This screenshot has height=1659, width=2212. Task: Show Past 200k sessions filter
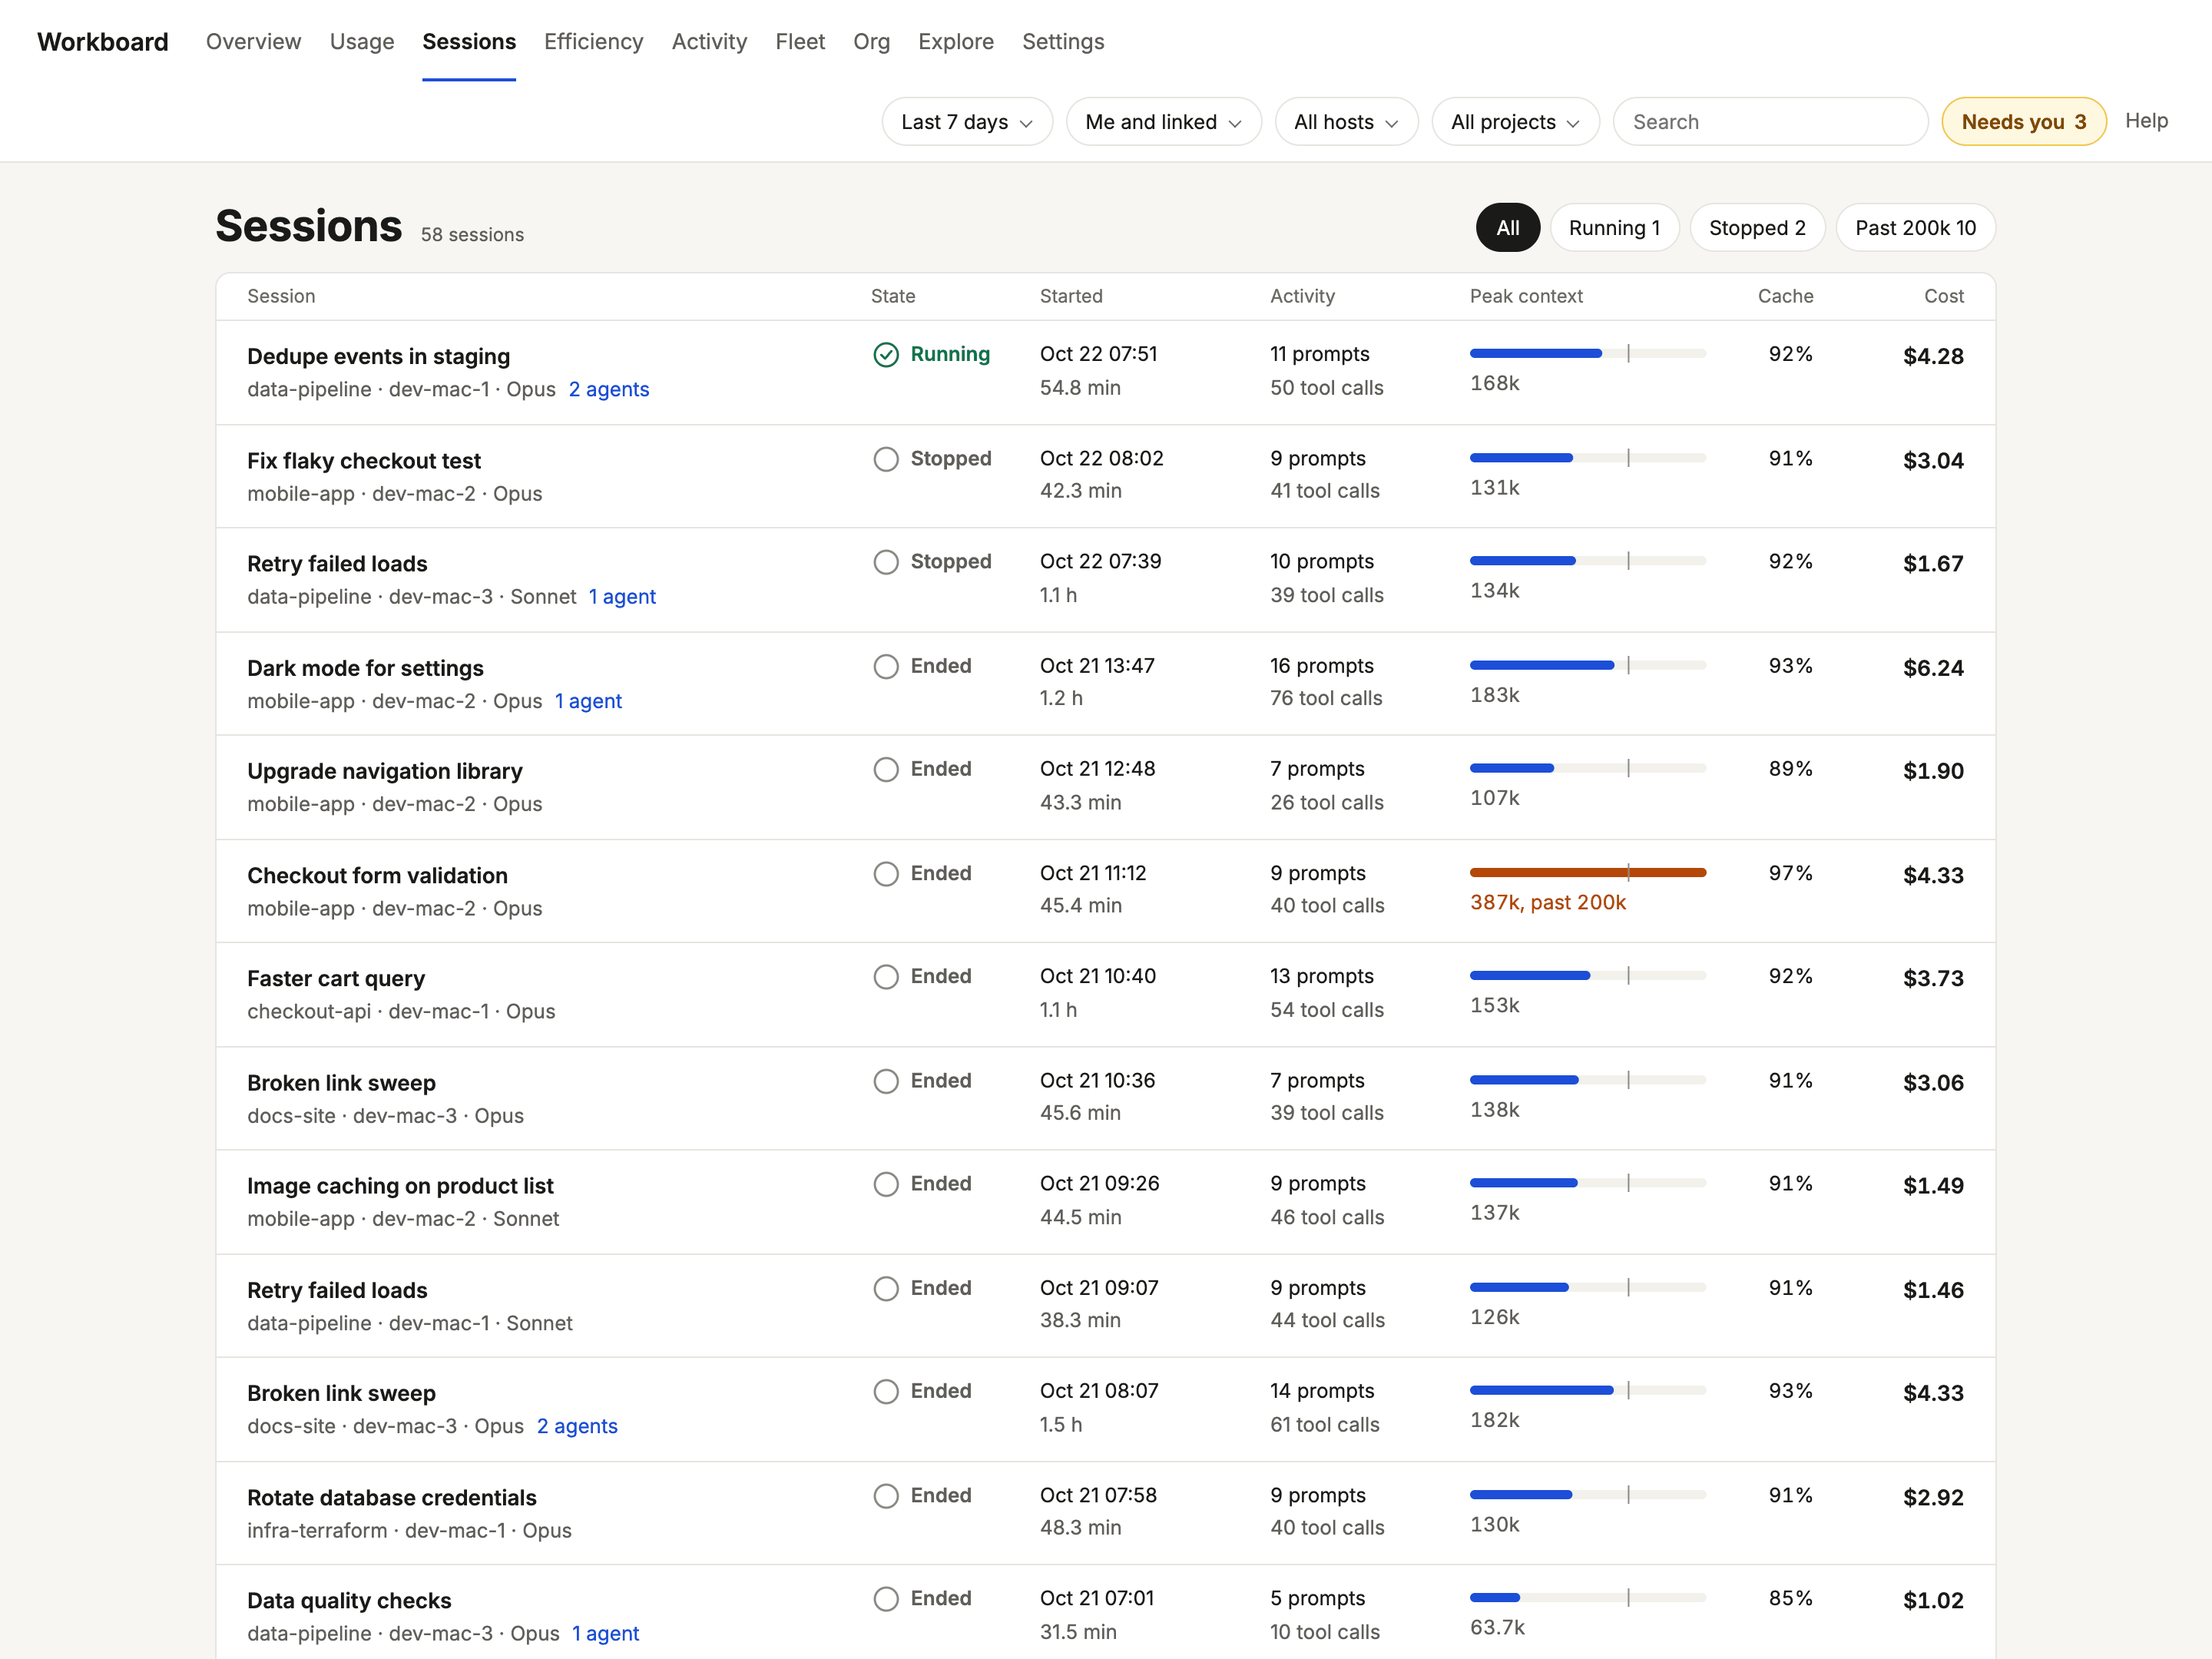(x=1915, y=228)
